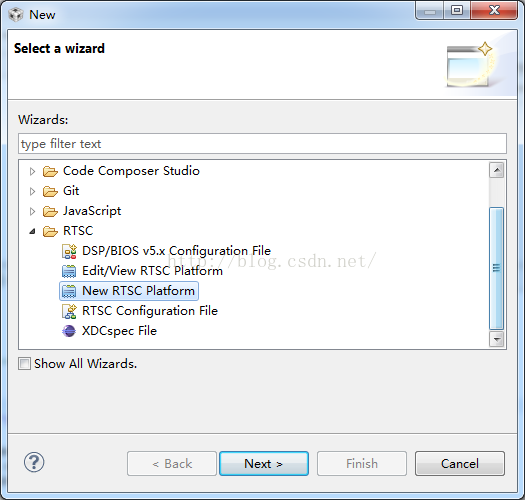Enable the Show All Wizards checkbox
The height and width of the screenshot is (500, 525).
point(24,363)
